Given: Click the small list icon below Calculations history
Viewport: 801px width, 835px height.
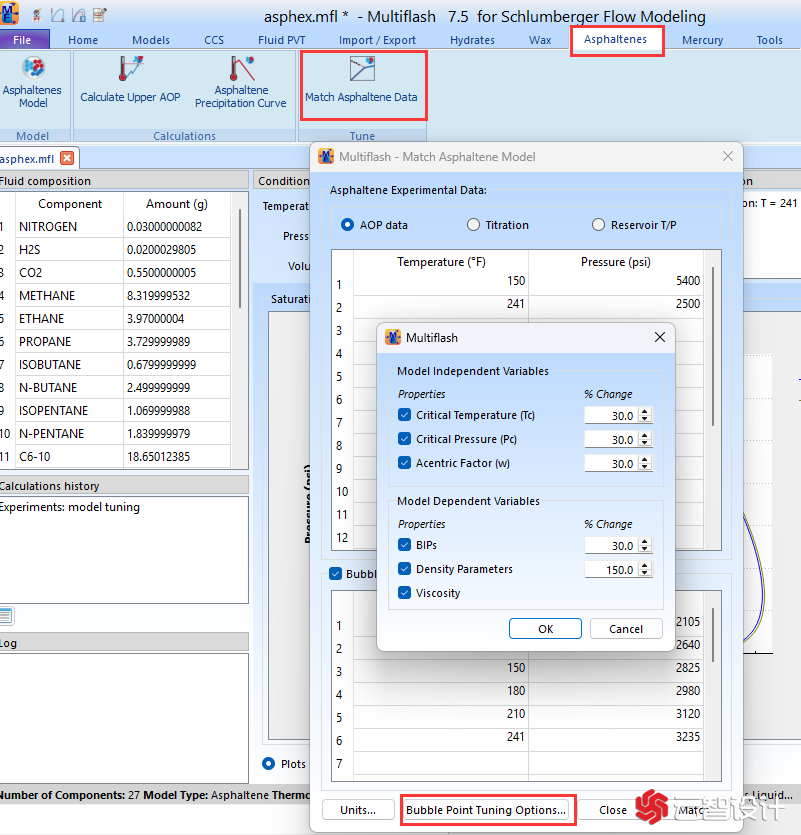Looking at the screenshot, I should coord(6,616).
